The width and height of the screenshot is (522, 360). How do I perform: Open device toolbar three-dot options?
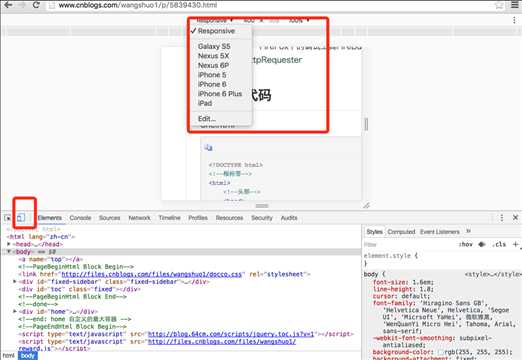tap(514, 21)
